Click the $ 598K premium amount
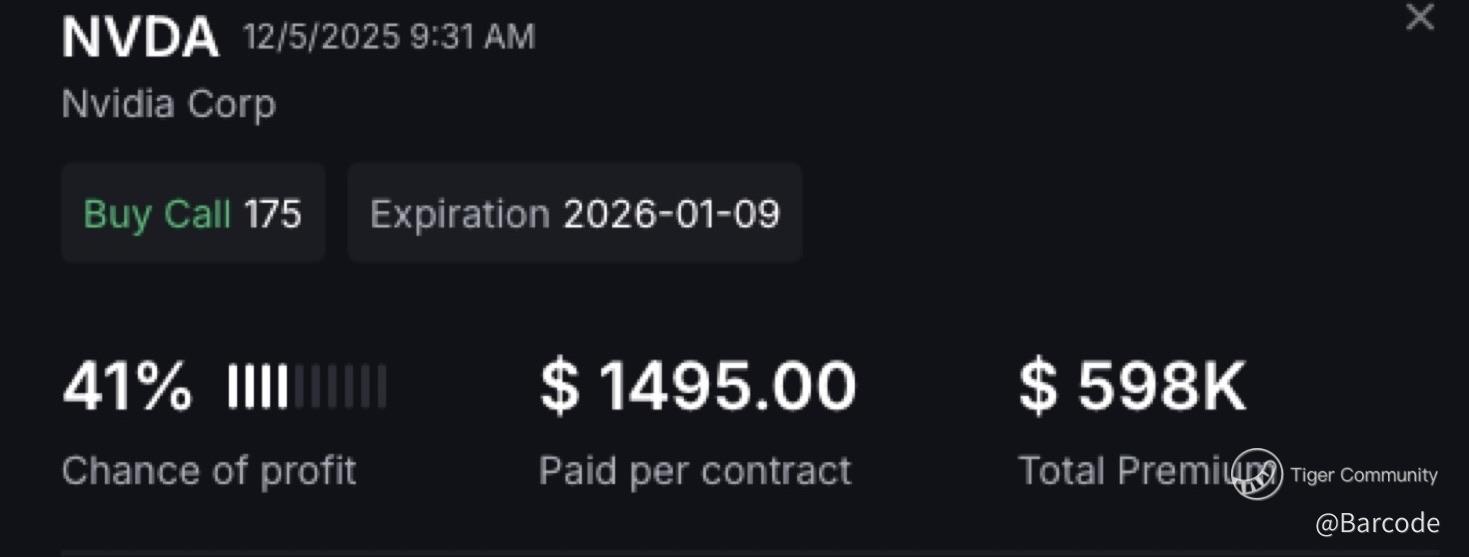The width and height of the screenshot is (1469, 557). coord(1133,387)
